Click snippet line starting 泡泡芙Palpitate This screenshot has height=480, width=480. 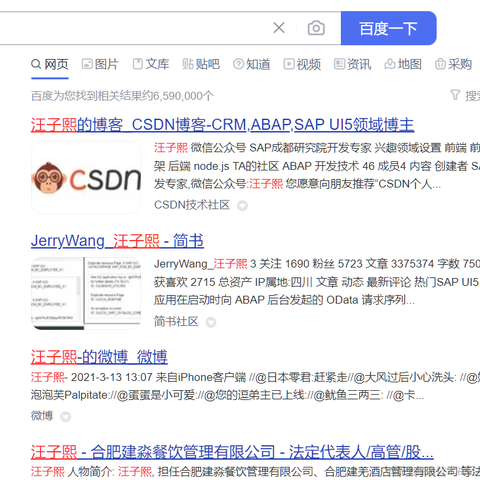[x=227, y=395]
